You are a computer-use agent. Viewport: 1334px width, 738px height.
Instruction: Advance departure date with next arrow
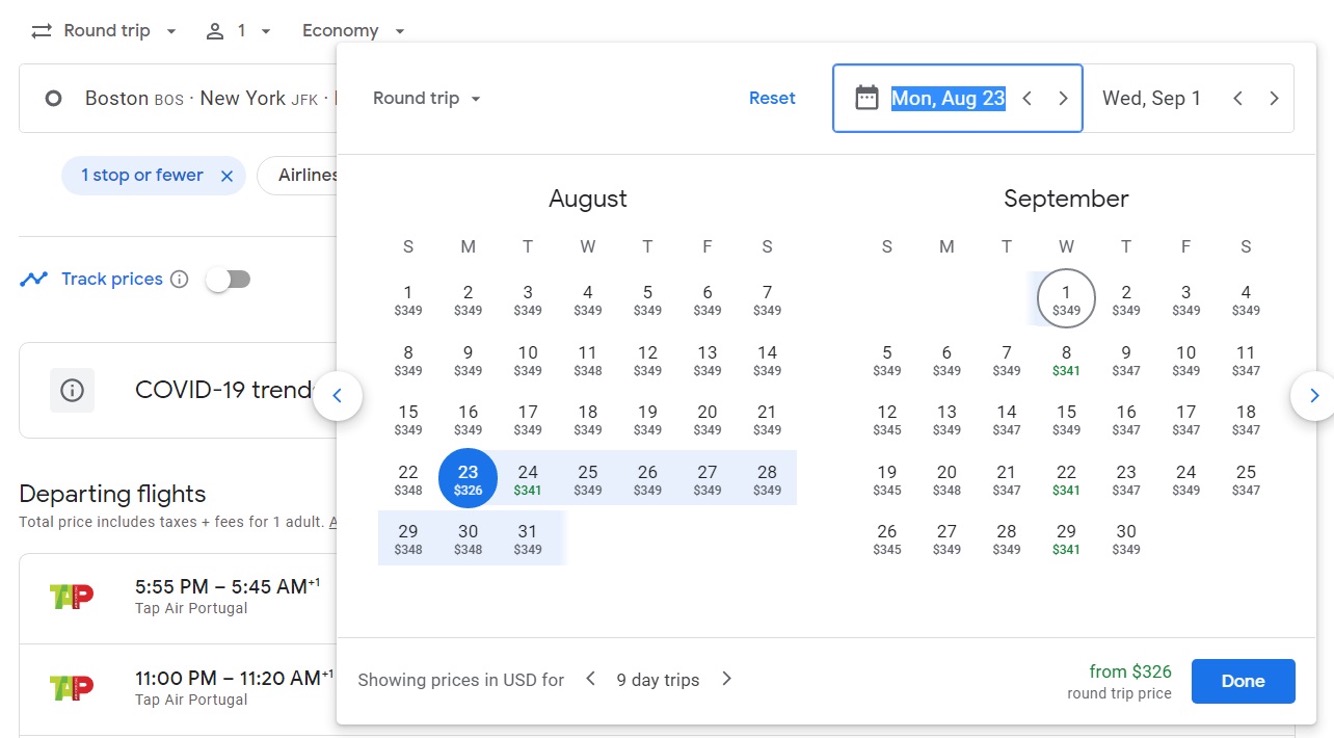click(x=1063, y=98)
